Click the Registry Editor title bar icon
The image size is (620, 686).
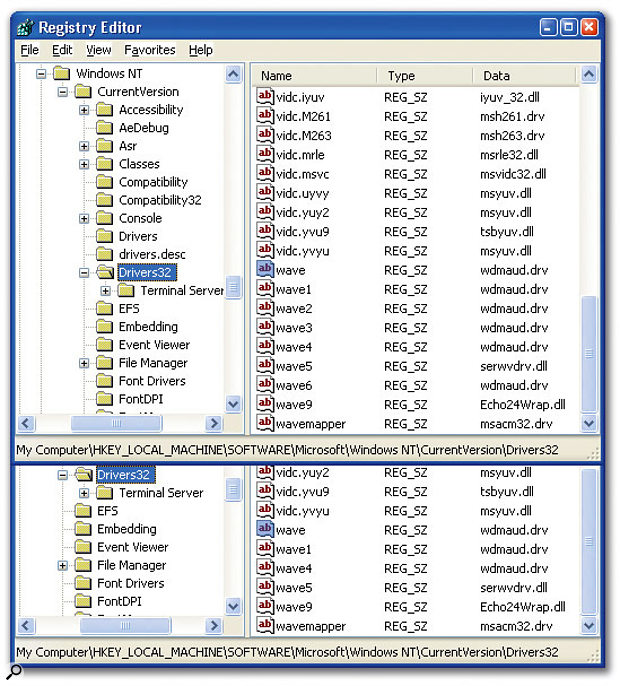coord(25,28)
